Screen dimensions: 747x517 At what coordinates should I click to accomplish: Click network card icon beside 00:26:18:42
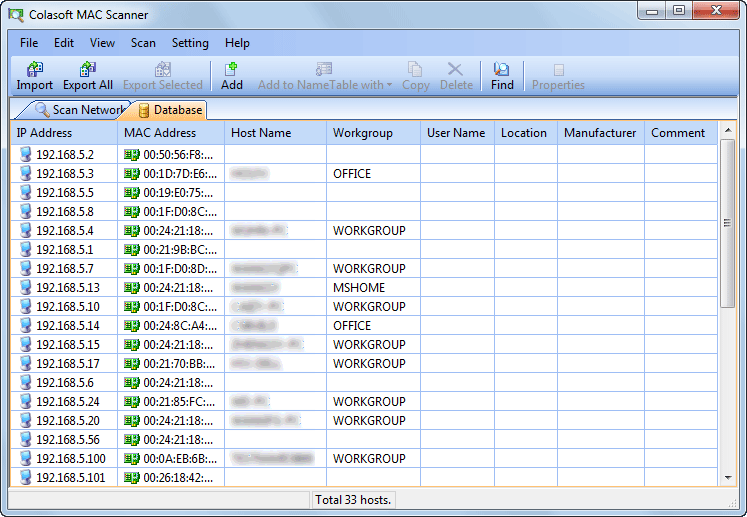[131, 477]
